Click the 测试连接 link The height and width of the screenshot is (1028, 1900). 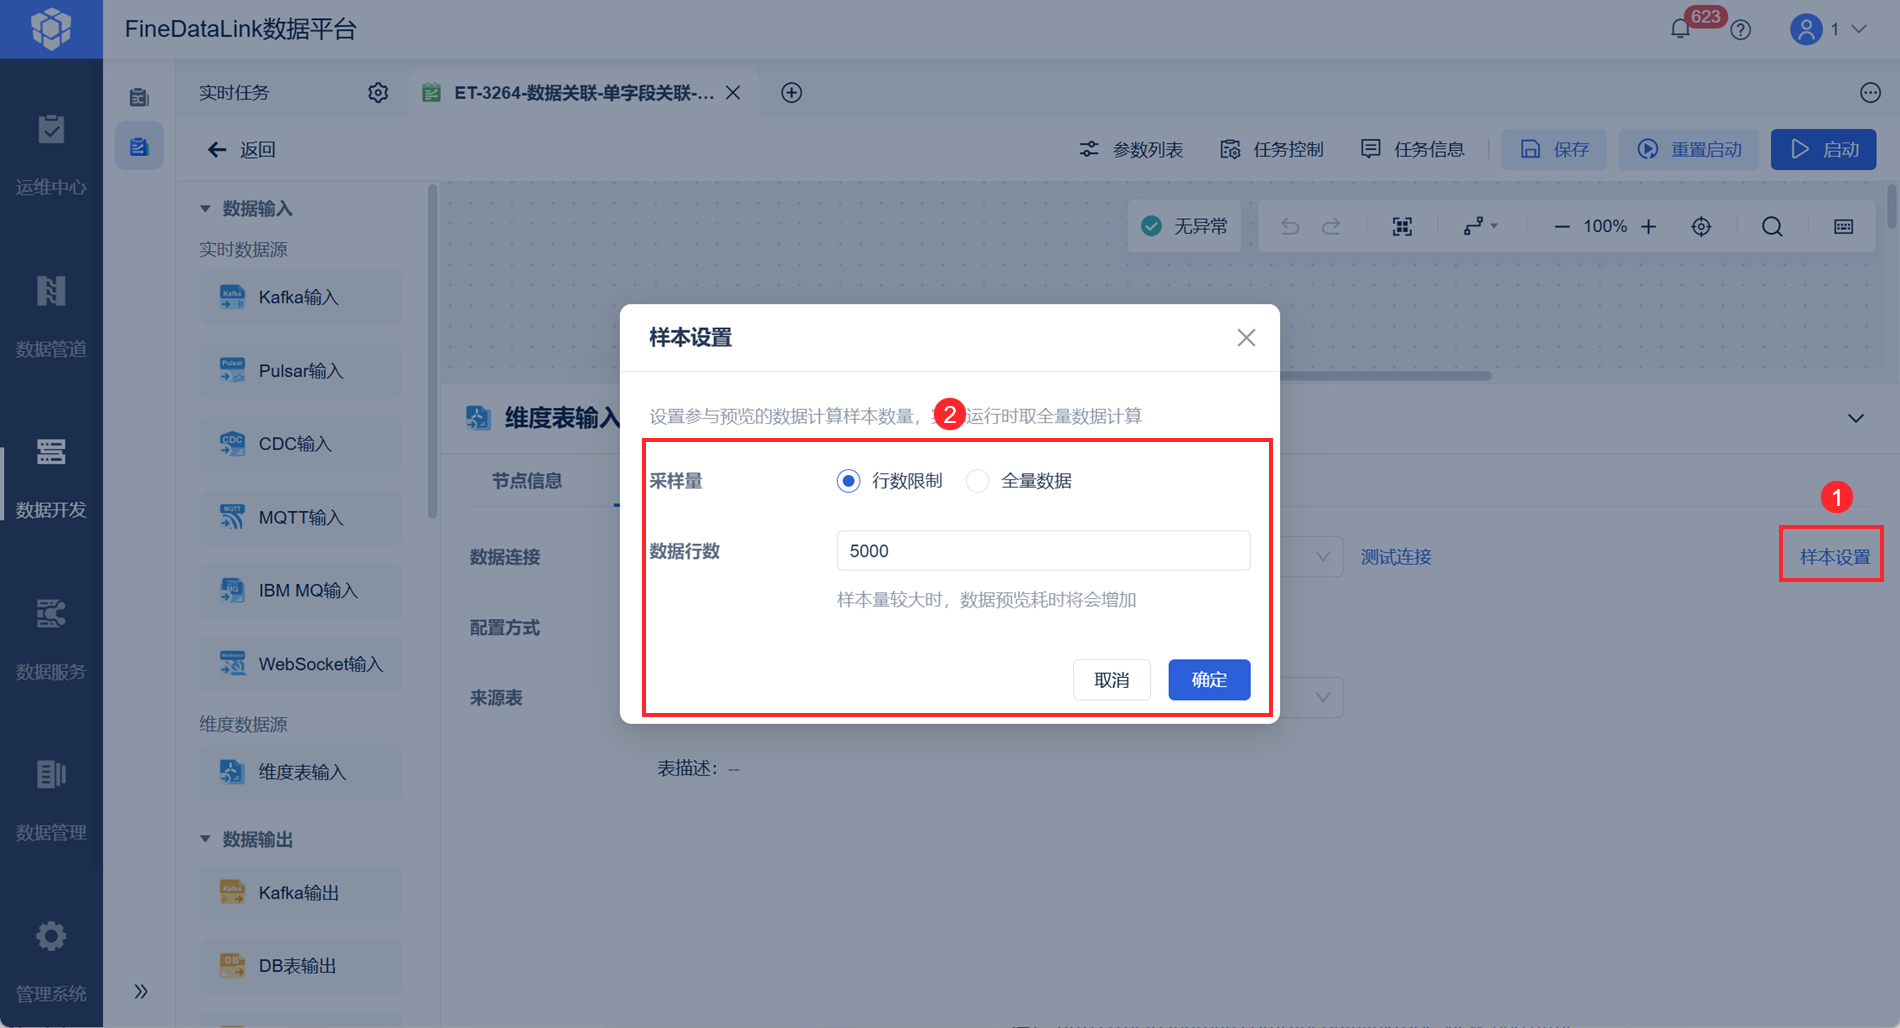point(1396,557)
